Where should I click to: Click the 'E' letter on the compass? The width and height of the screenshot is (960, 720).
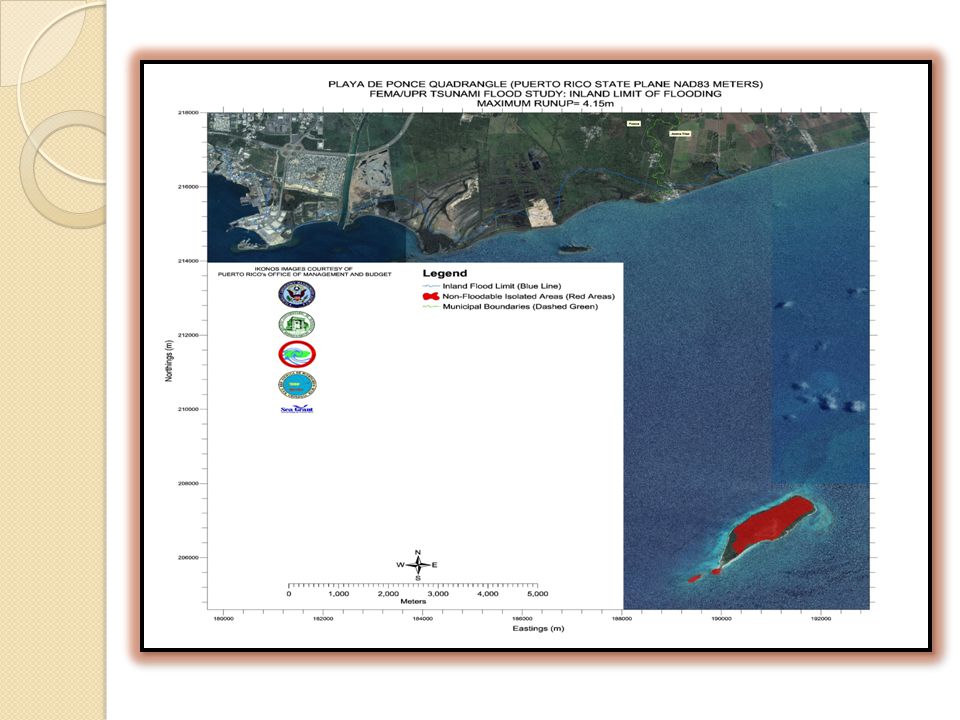[435, 565]
